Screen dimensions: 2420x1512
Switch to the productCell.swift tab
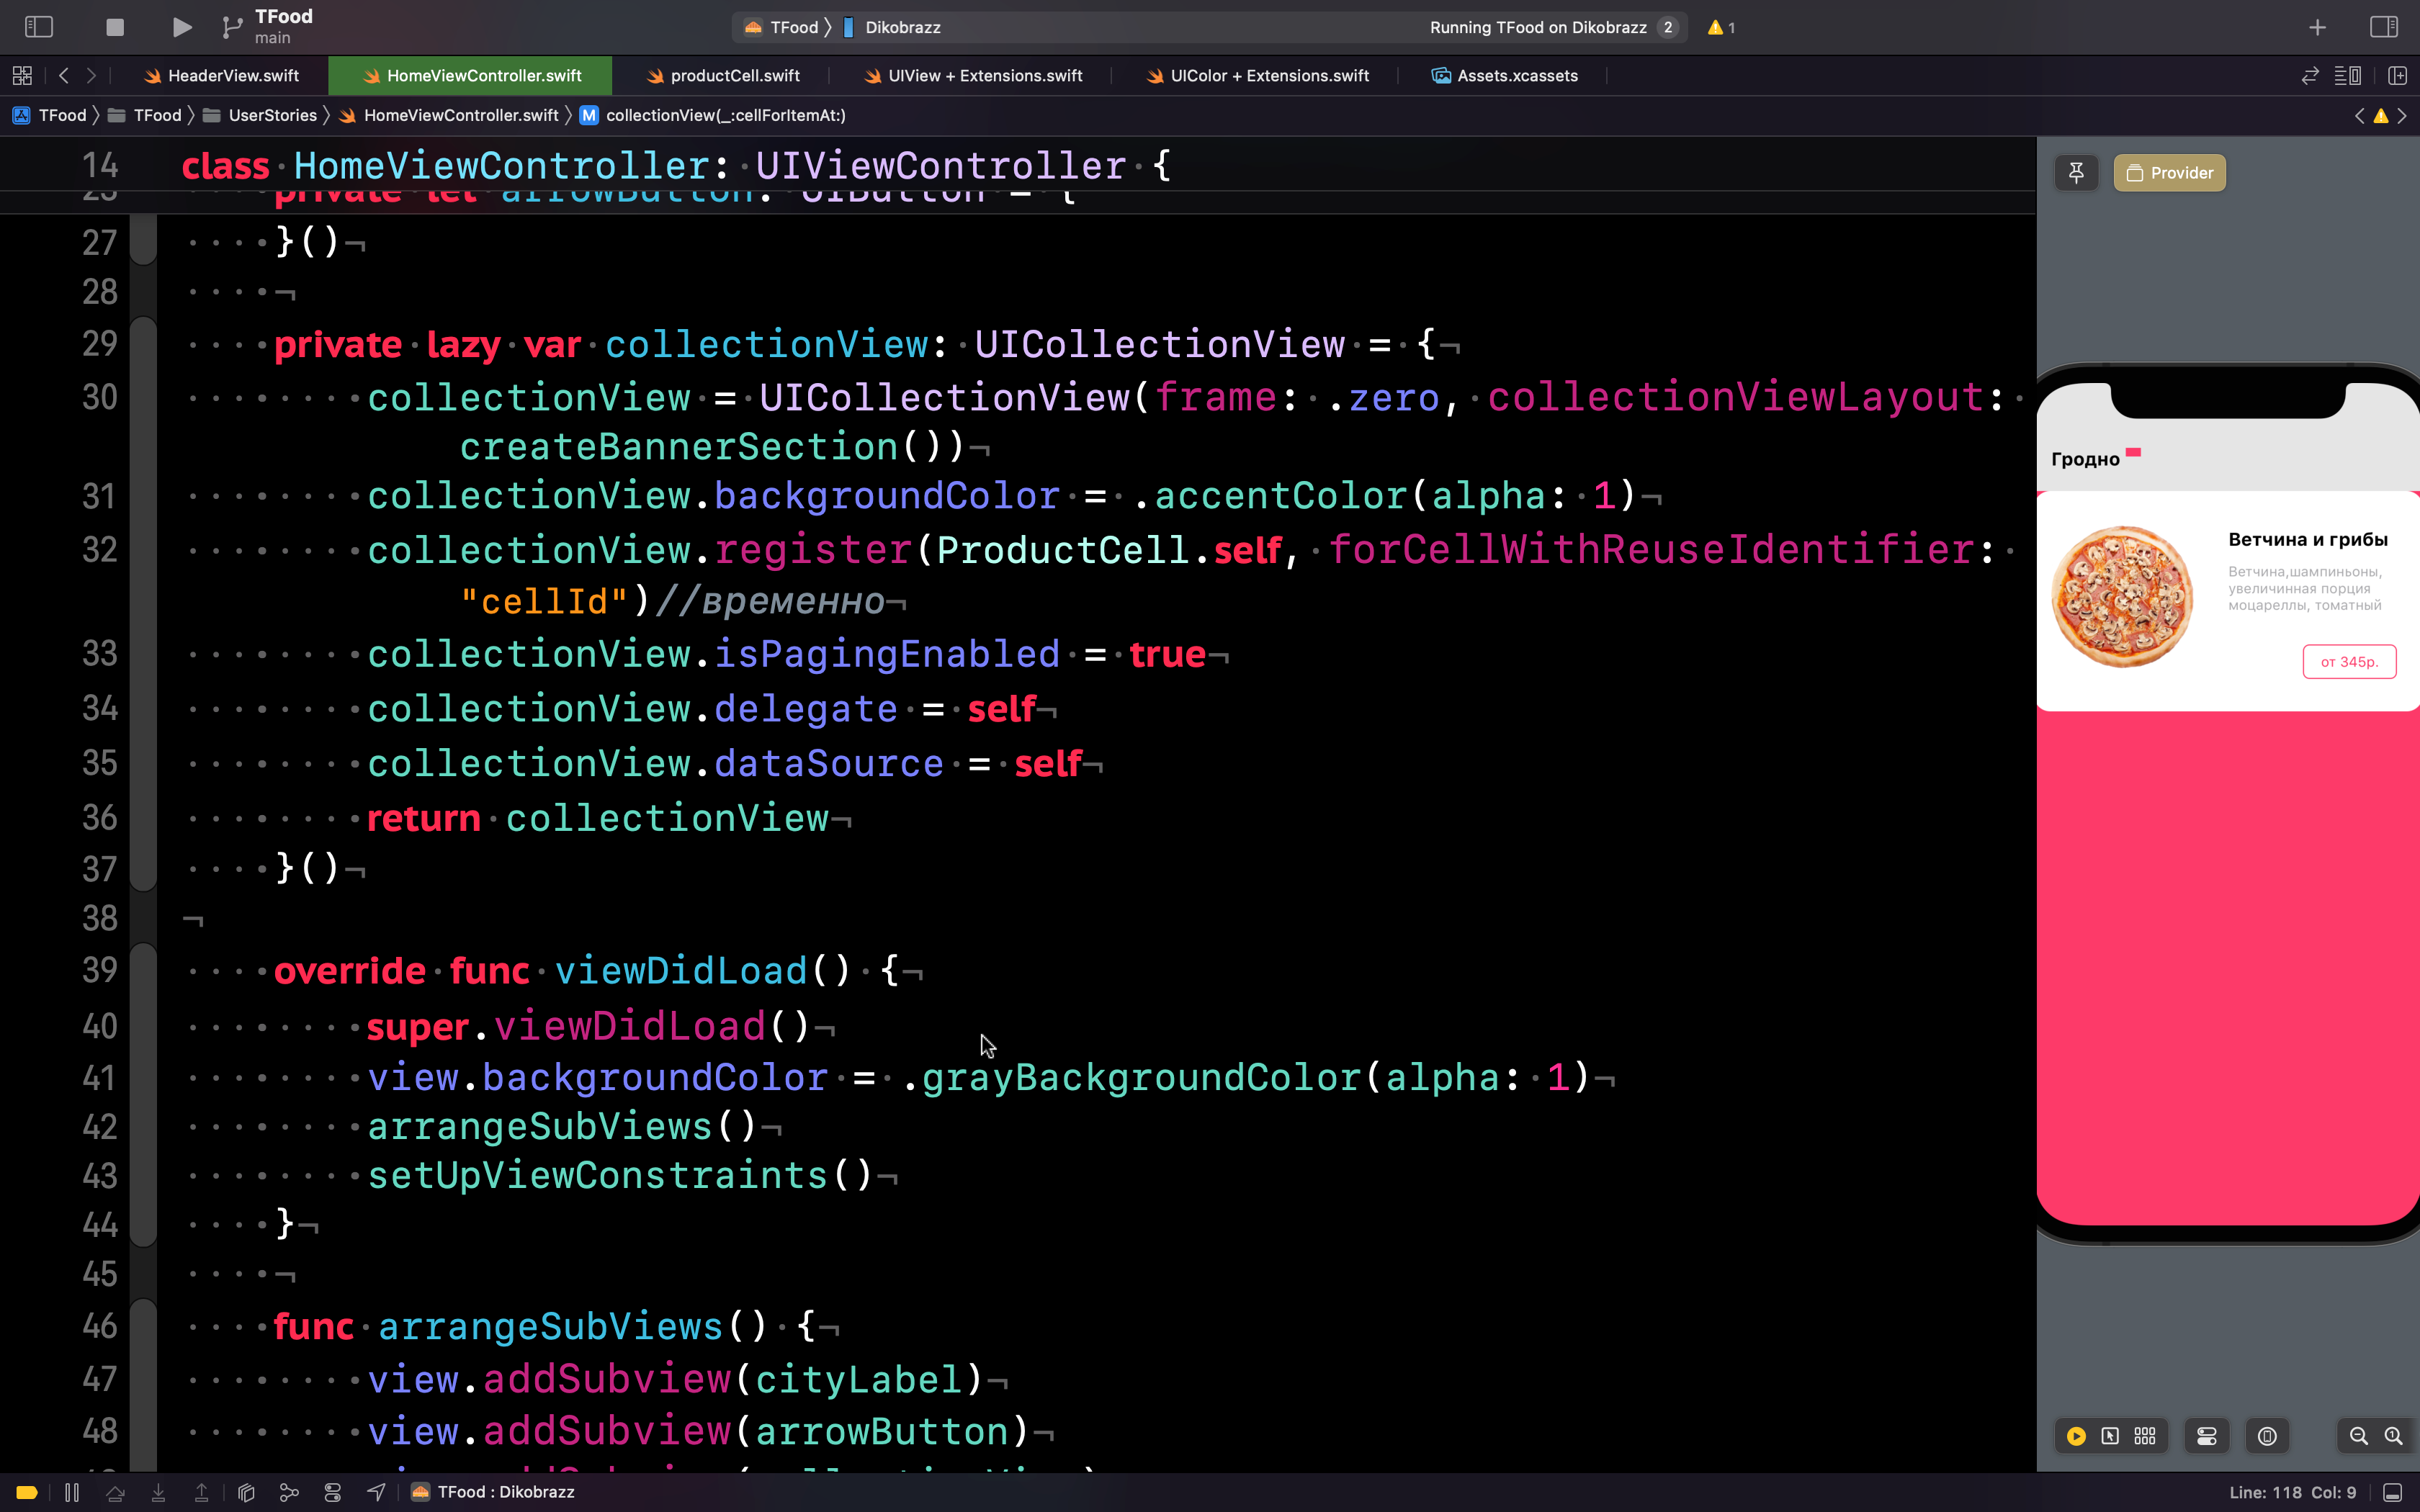733,75
